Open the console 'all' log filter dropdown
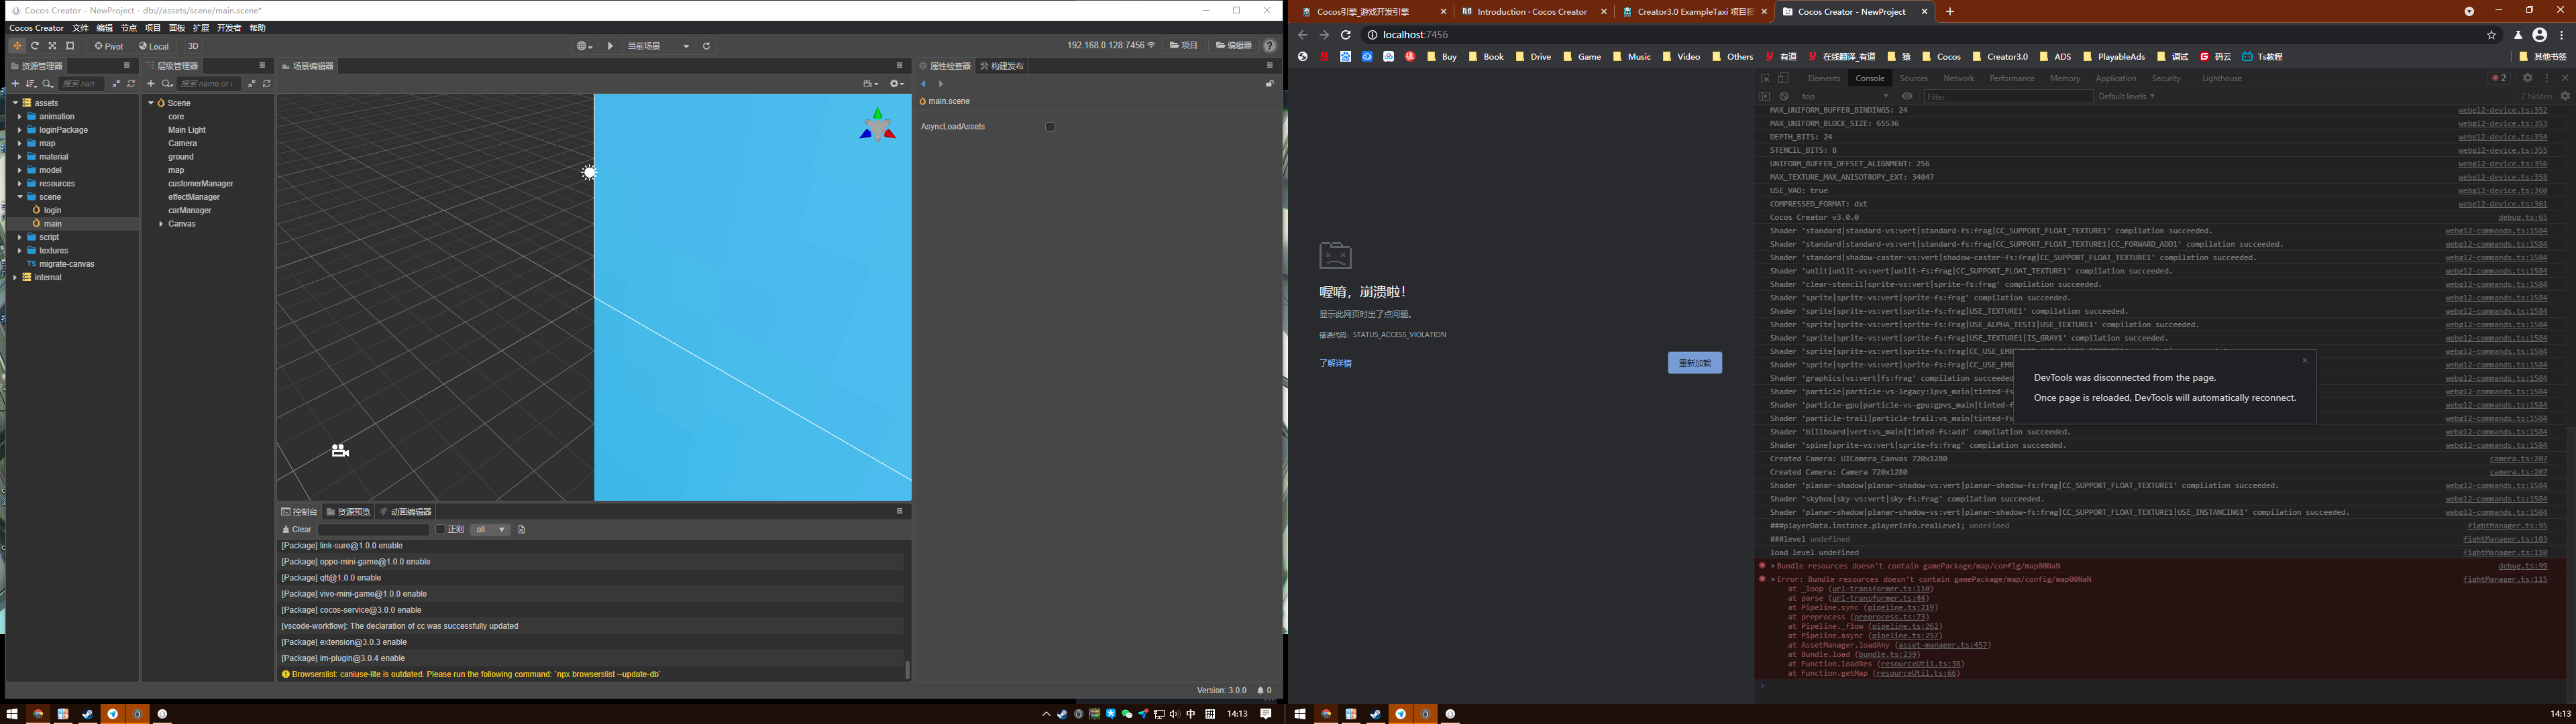This screenshot has height=724, width=2576. 490,530
